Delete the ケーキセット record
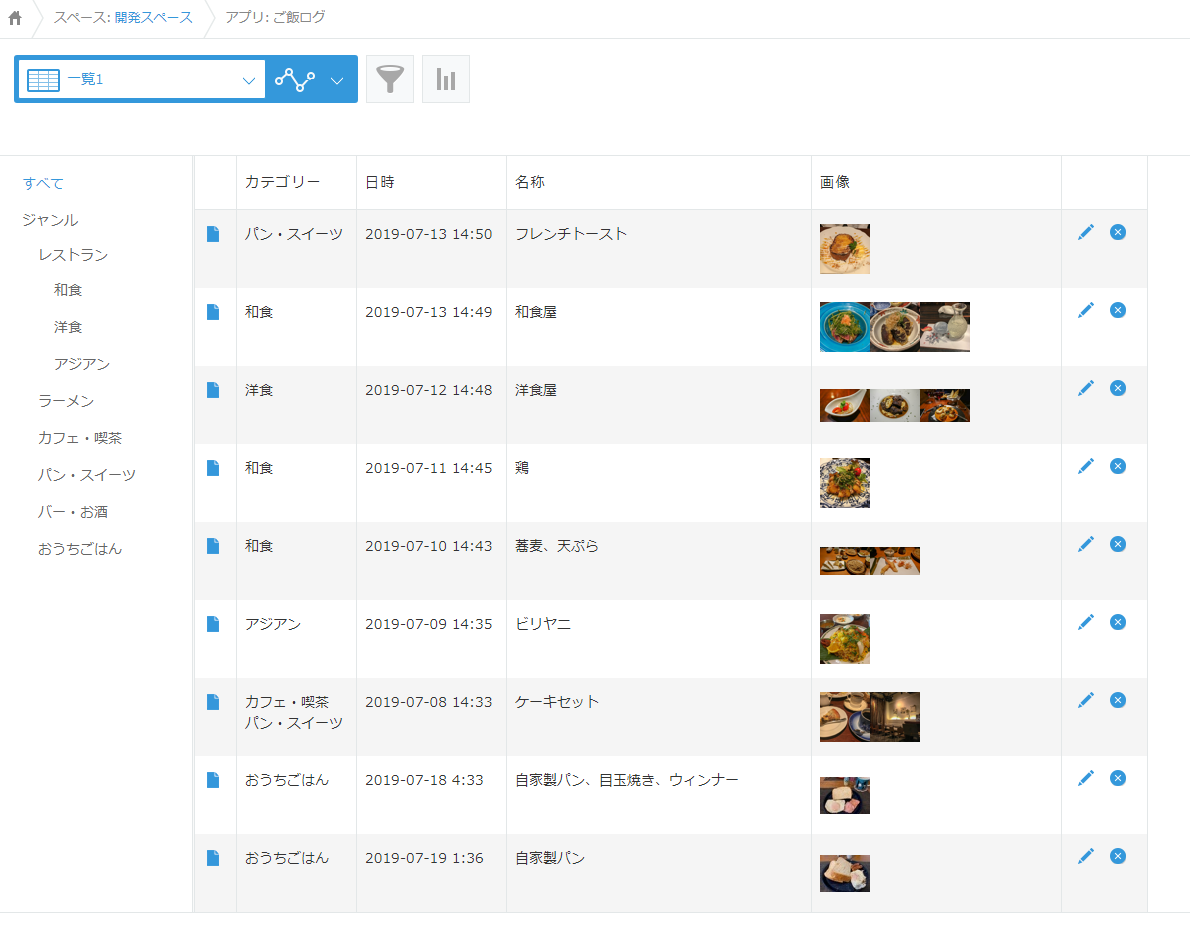The height and width of the screenshot is (926, 1190). click(1118, 700)
